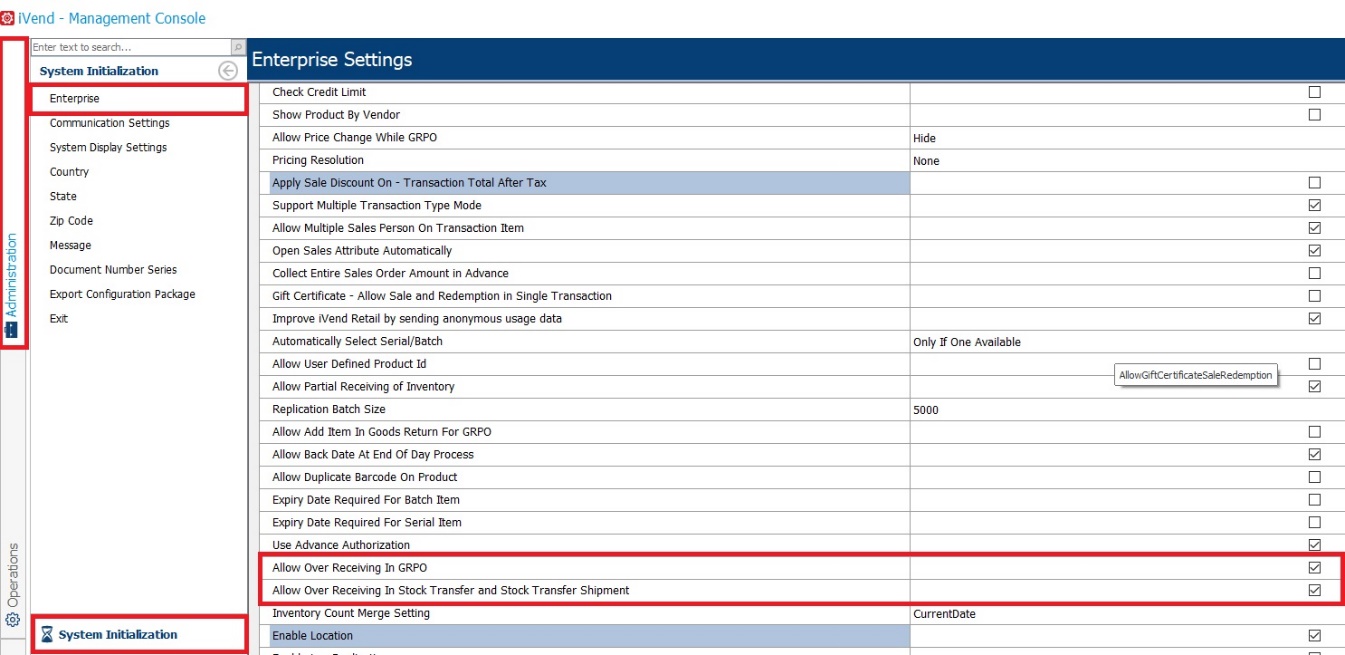Click the 'Enterprise Settings' header title
The image size is (1345, 655).
pyautogui.click(x=332, y=60)
